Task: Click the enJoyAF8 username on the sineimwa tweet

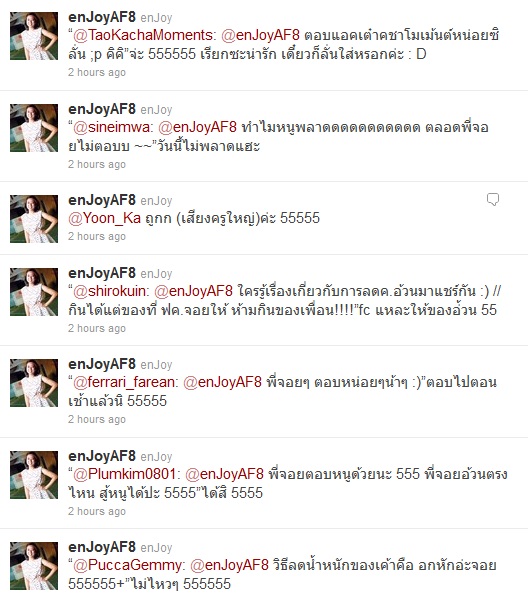Action: (102, 110)
